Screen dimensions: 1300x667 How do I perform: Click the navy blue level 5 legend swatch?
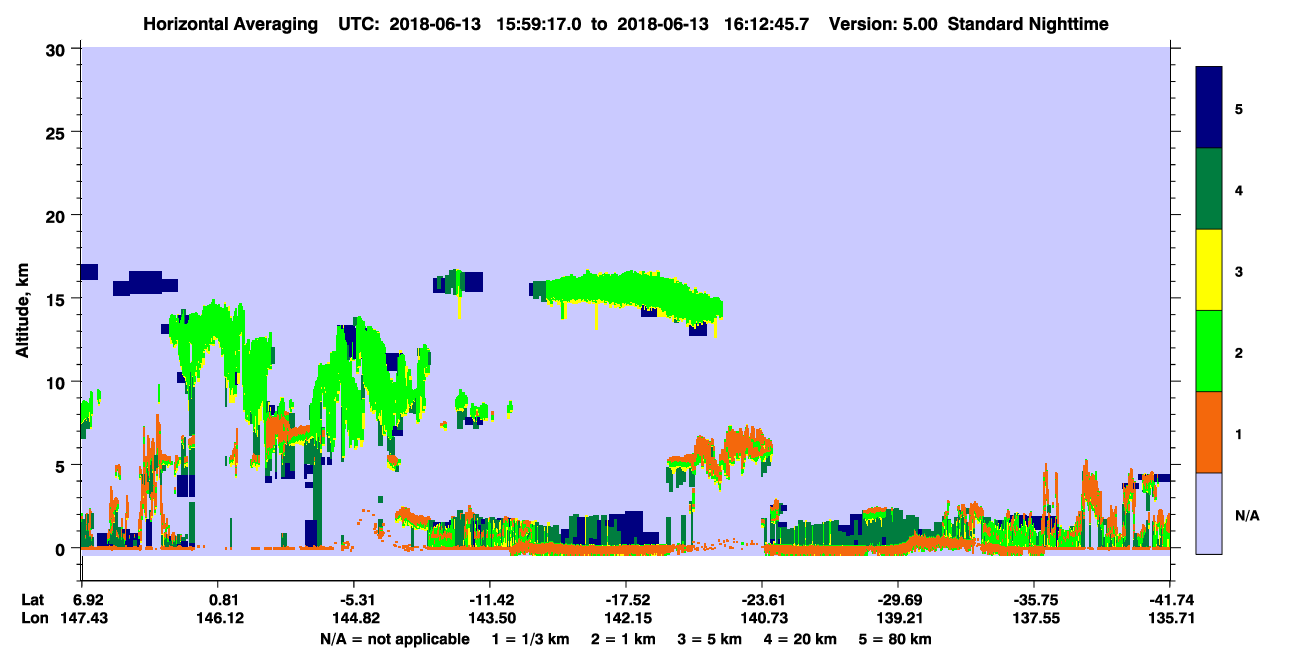click(x=1209, y=108)
